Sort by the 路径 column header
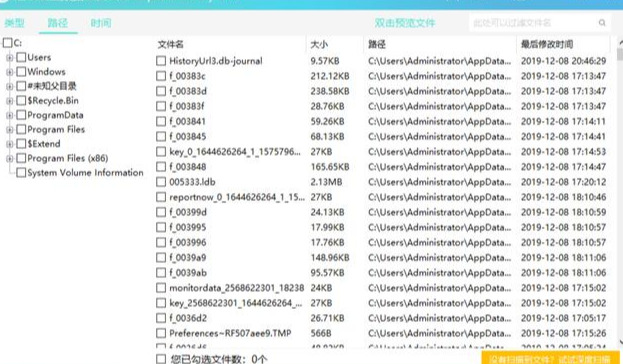This screenshot has width=623, height=364. 377,44
